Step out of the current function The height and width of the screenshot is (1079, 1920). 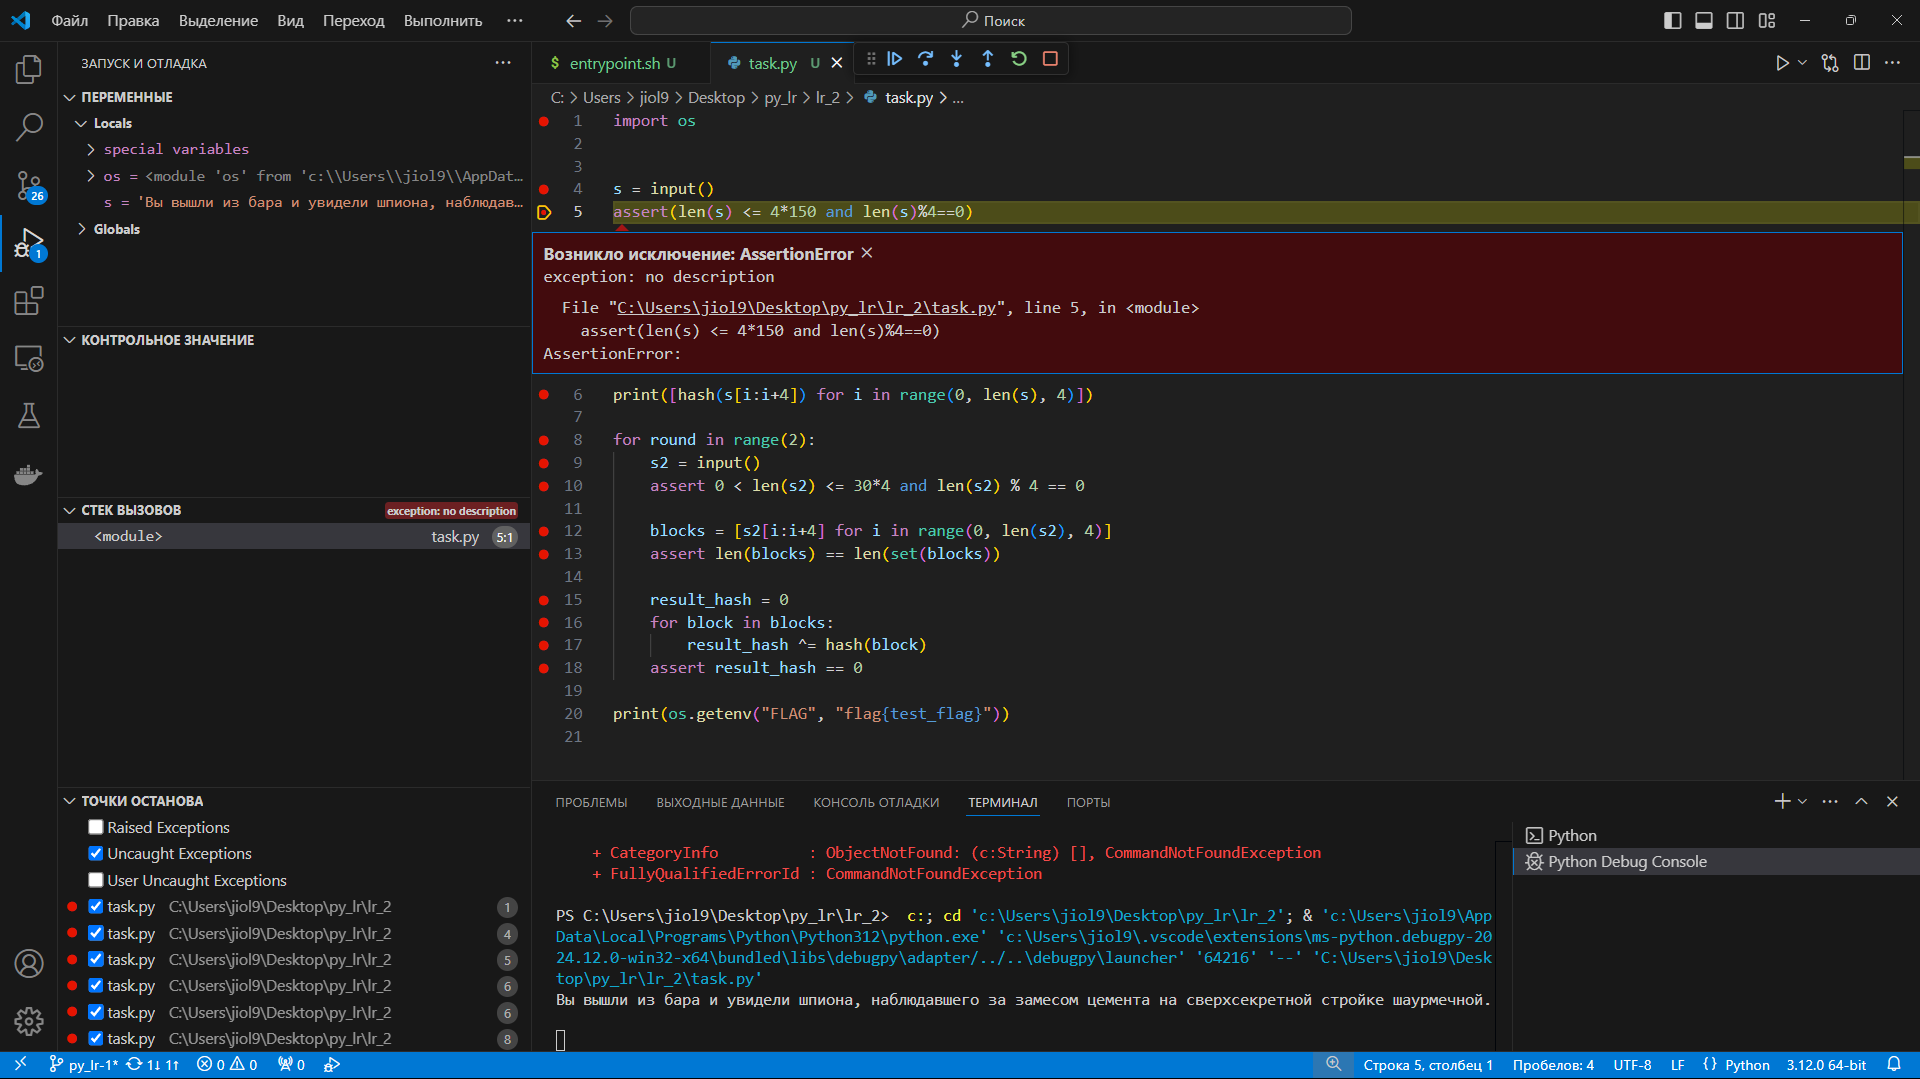pyautogui.click(x=988, y=59)
